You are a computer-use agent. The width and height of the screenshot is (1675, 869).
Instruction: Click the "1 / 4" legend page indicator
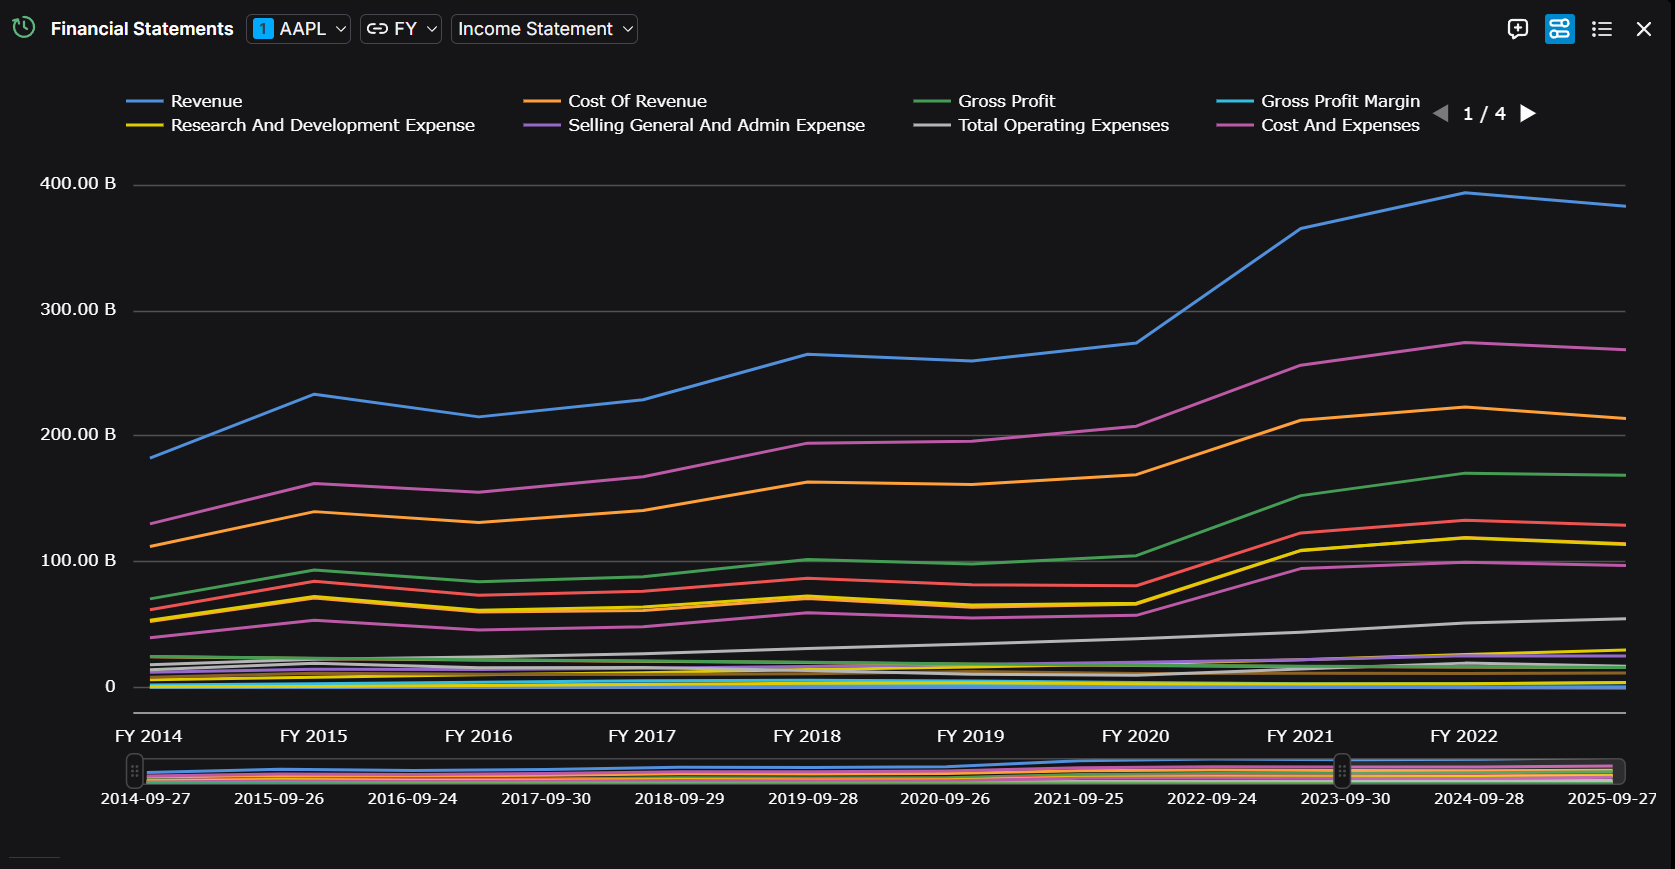tap(1484, 114)
